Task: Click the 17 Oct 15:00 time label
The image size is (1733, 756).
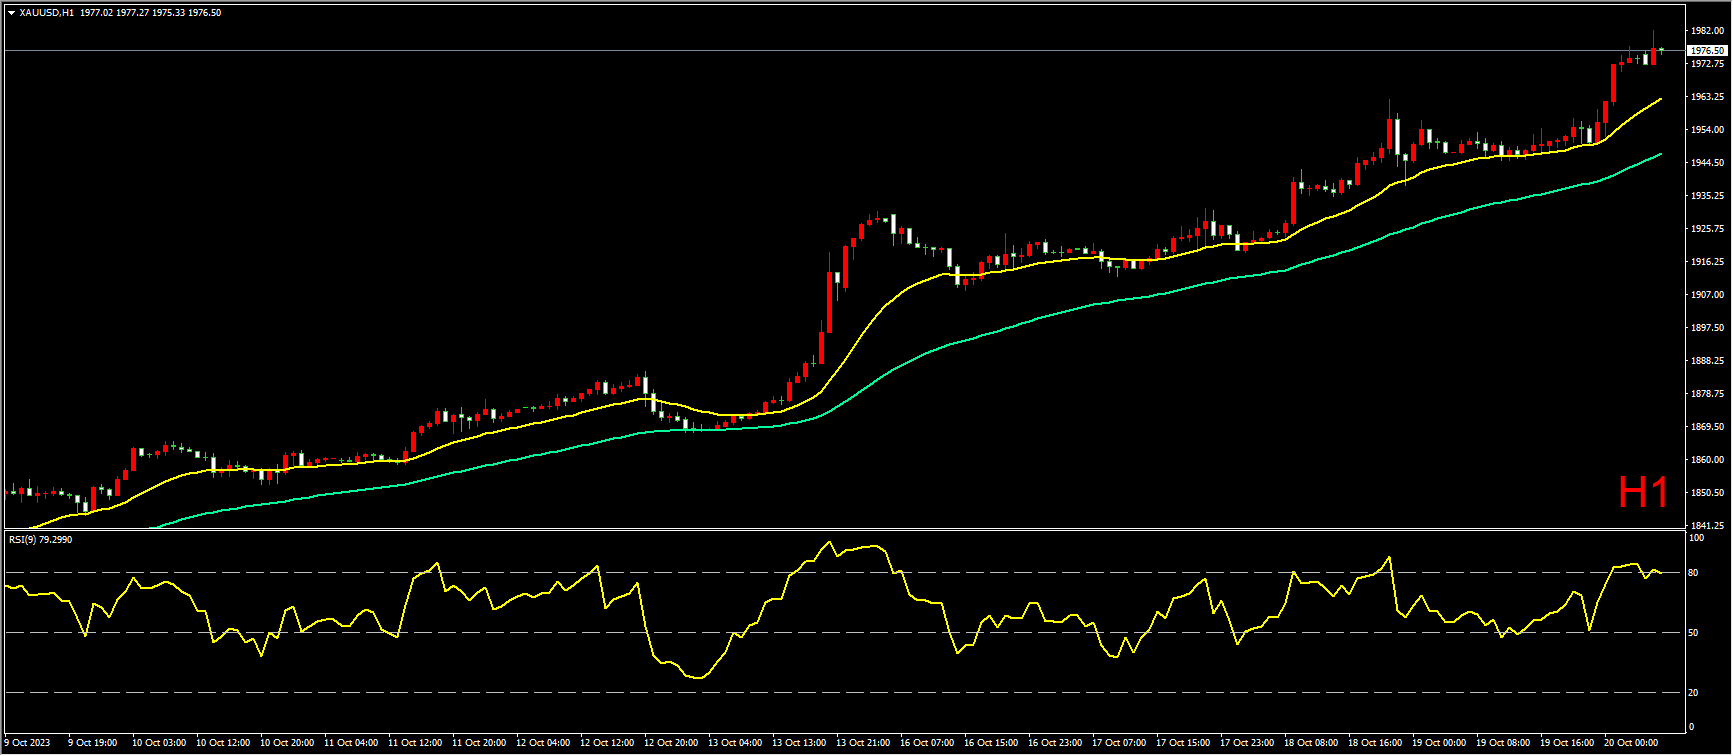Action: (x=1182, y=743)
